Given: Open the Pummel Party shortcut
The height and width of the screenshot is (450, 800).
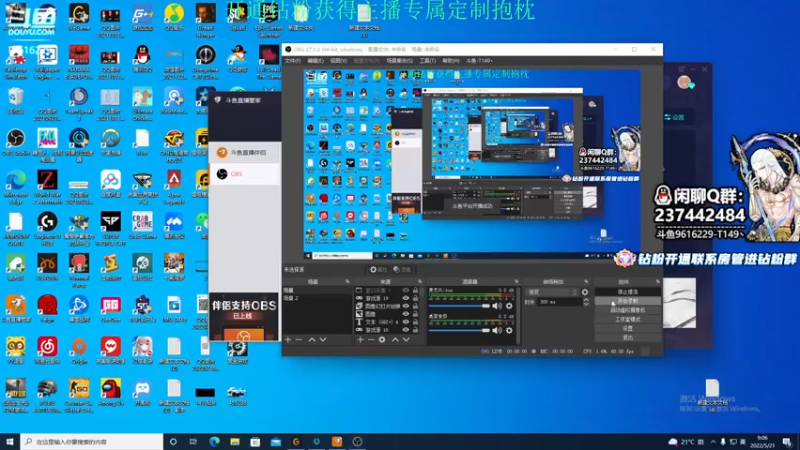Looking at the screenshot, I should (x=79, y=270).
